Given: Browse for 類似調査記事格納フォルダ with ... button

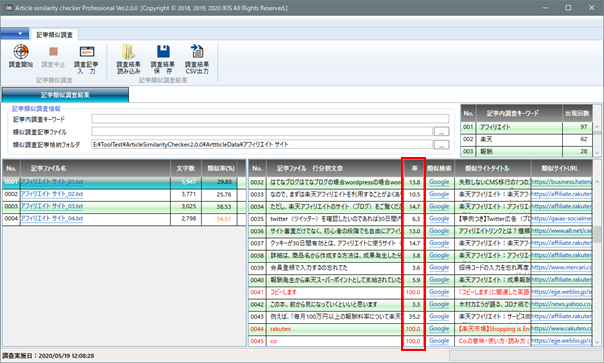Looking at the screenshot, I should pyautogui.click(x=441, y=145).
